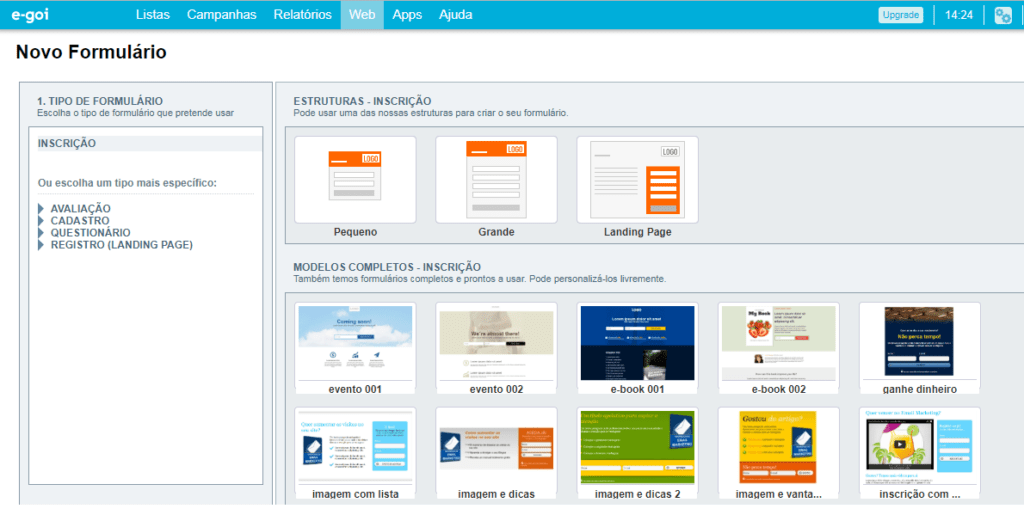The width and height of the screenshot is (1024, 515).
Task: Click the Grande caption
Action: [496, 232]
